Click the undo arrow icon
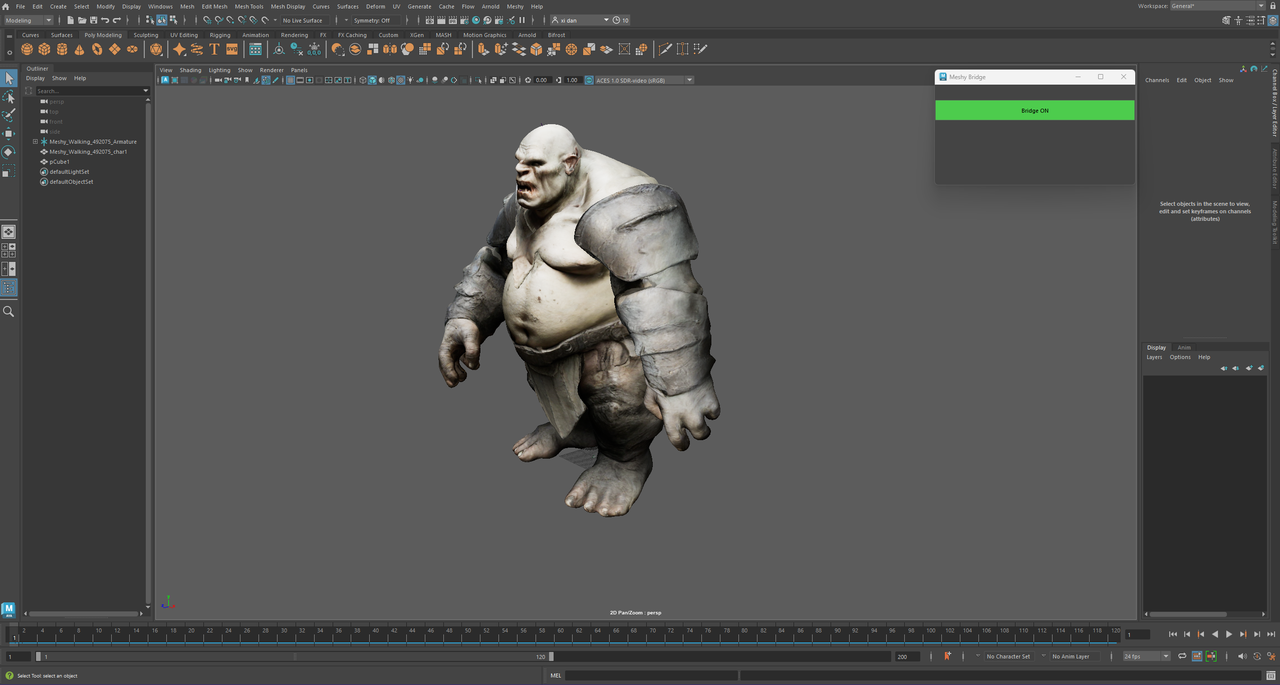Image resolution: width=1280 pixels, height=685 pixels. pyautogui.click(x=106, y=20)
